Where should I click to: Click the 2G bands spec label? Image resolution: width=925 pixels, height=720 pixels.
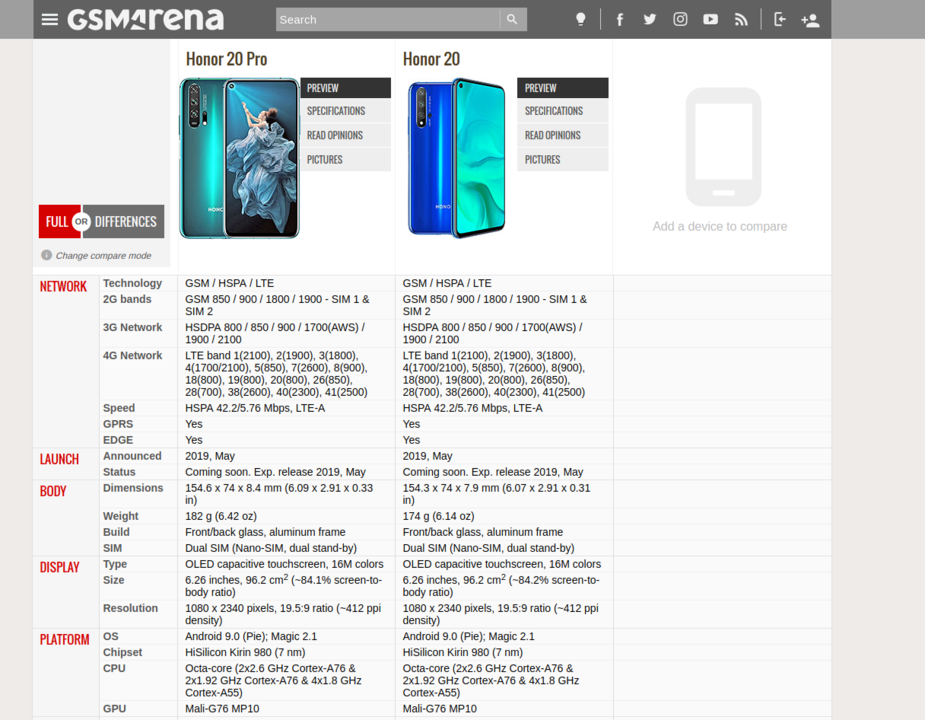coord(127,299)
